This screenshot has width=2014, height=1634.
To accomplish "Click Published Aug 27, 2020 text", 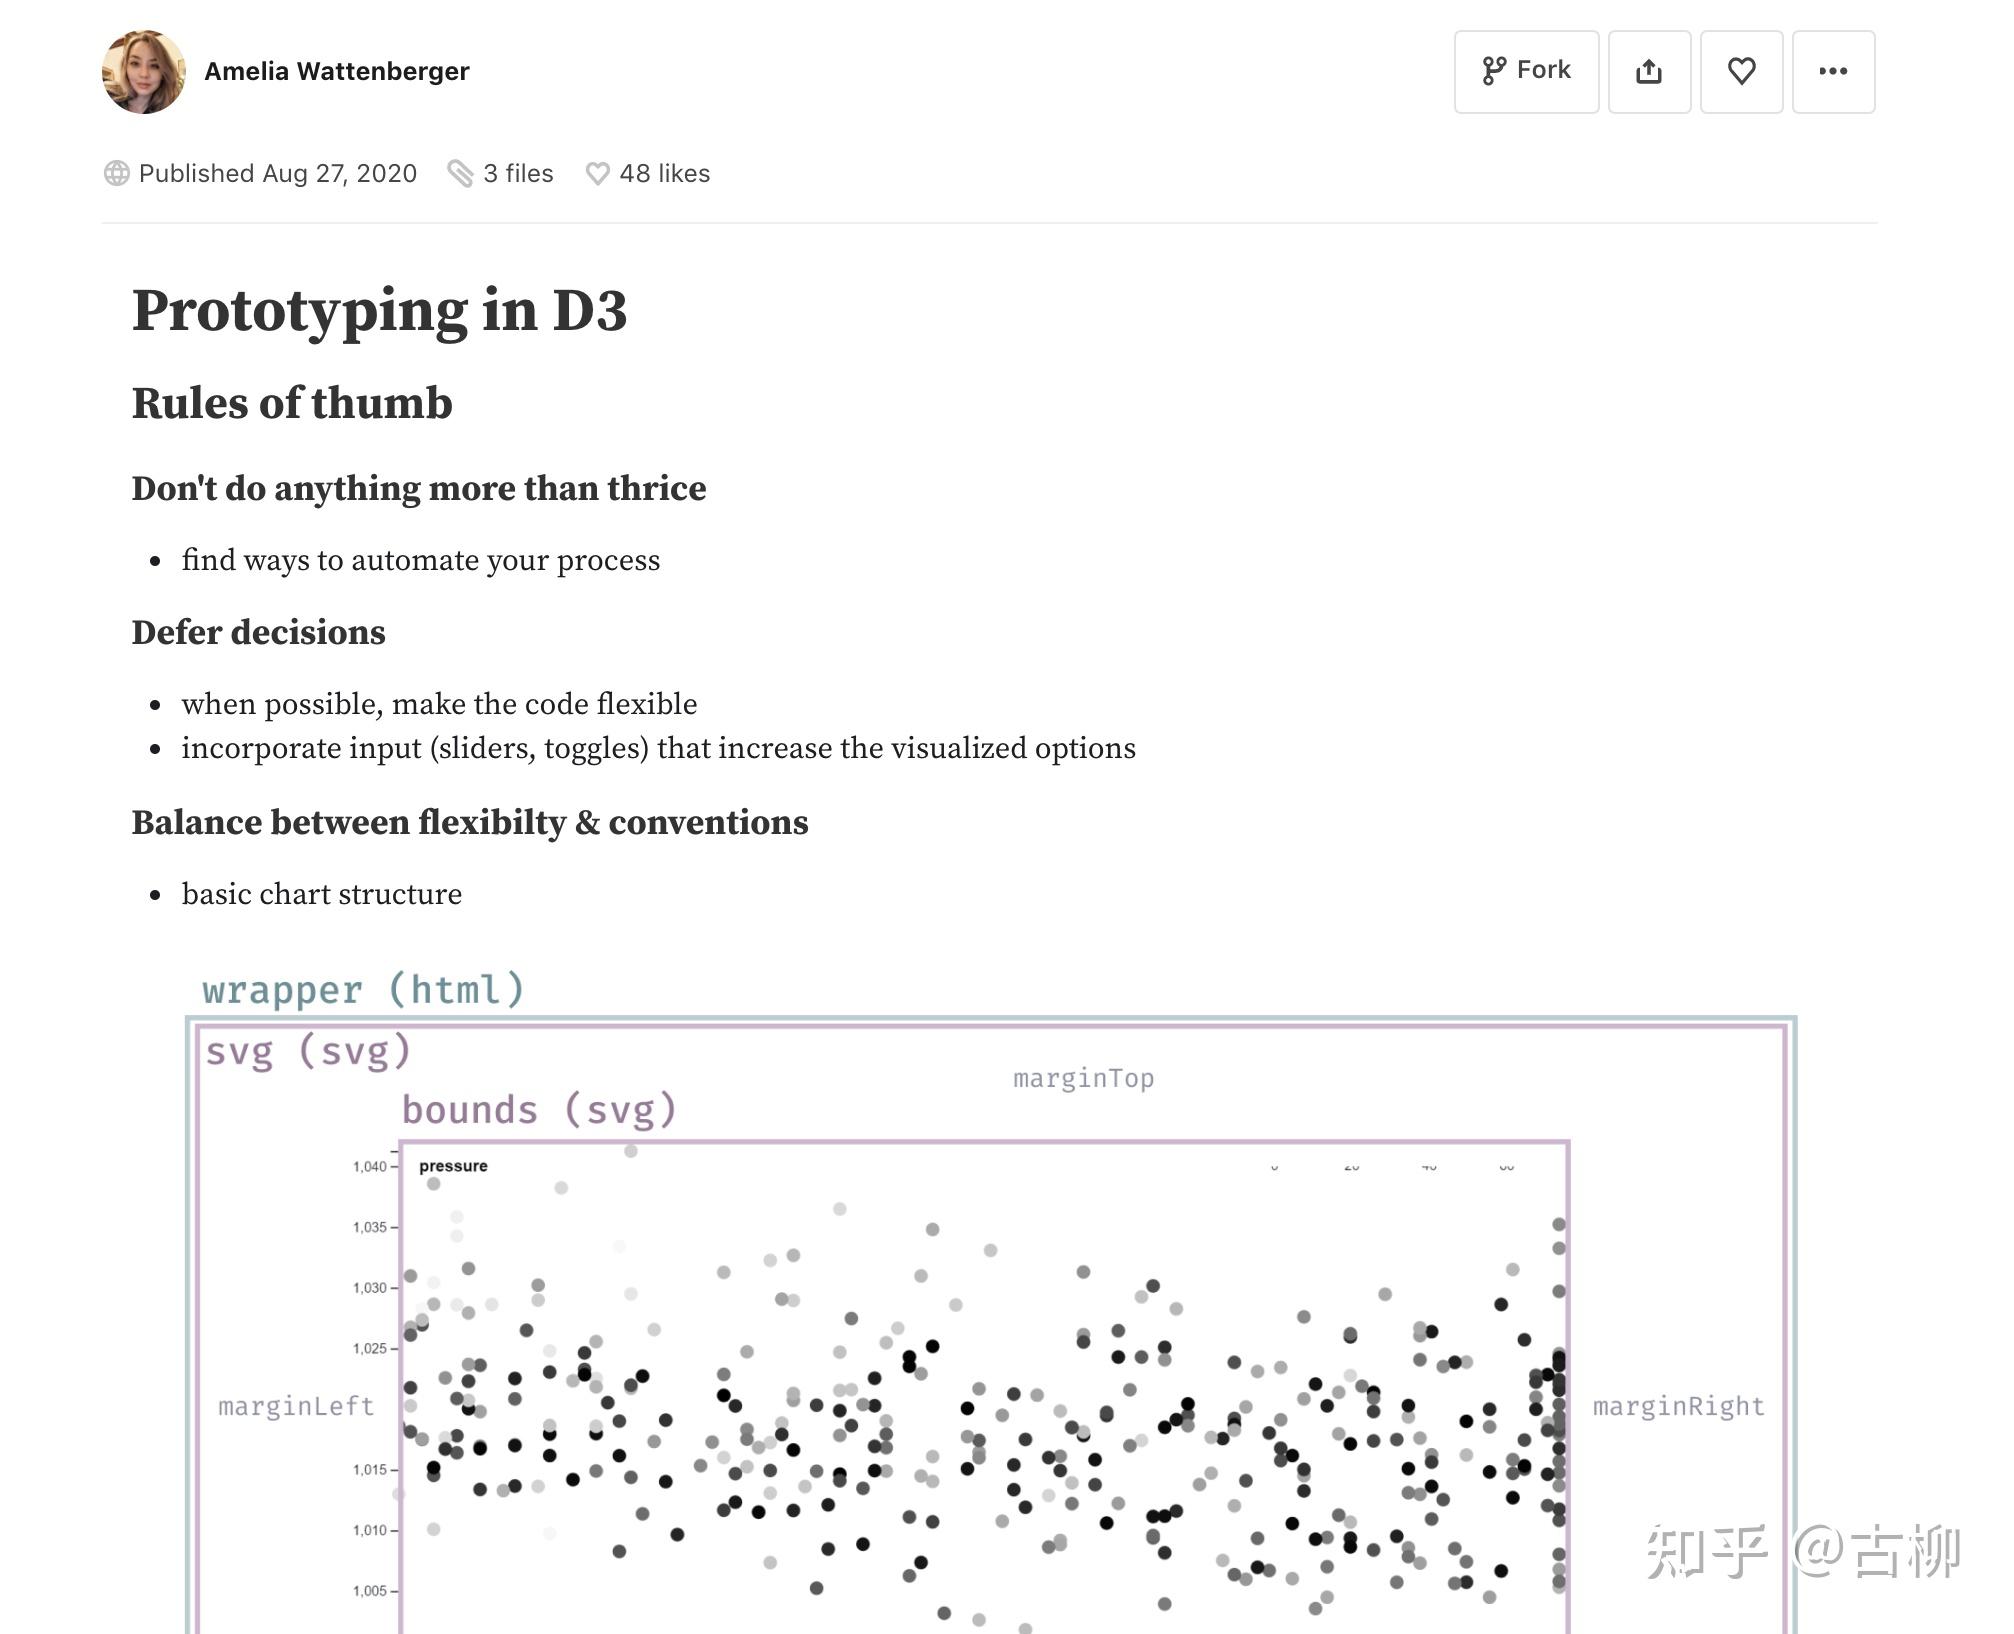I will pos(277,173).
